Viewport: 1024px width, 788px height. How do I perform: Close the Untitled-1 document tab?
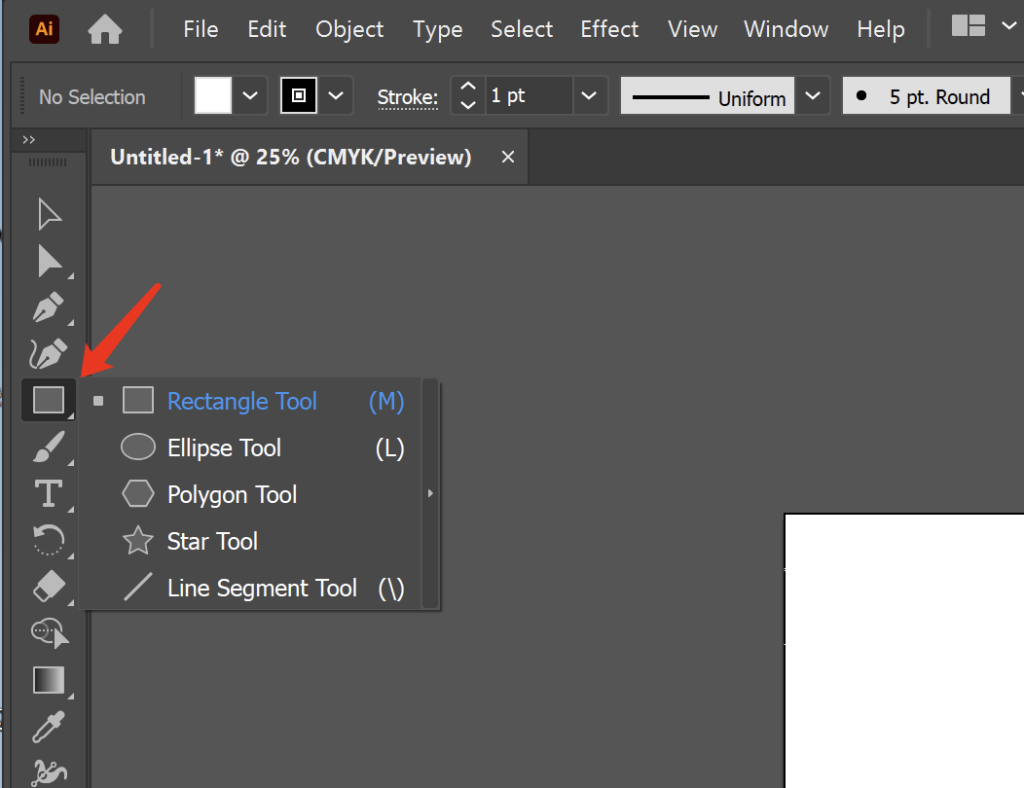pyautogui.click(x=507, y=157)
